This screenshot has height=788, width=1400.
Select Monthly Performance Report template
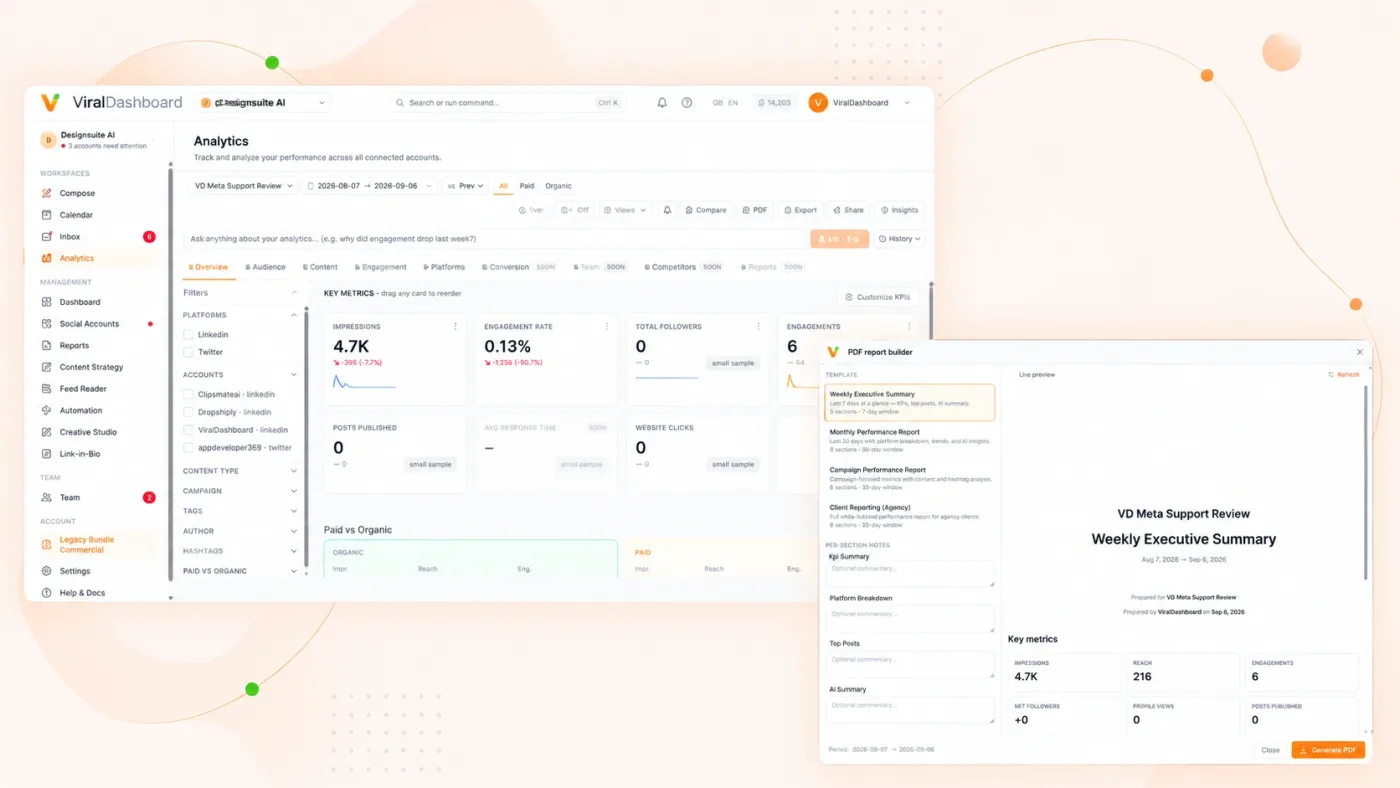point(910,441)
